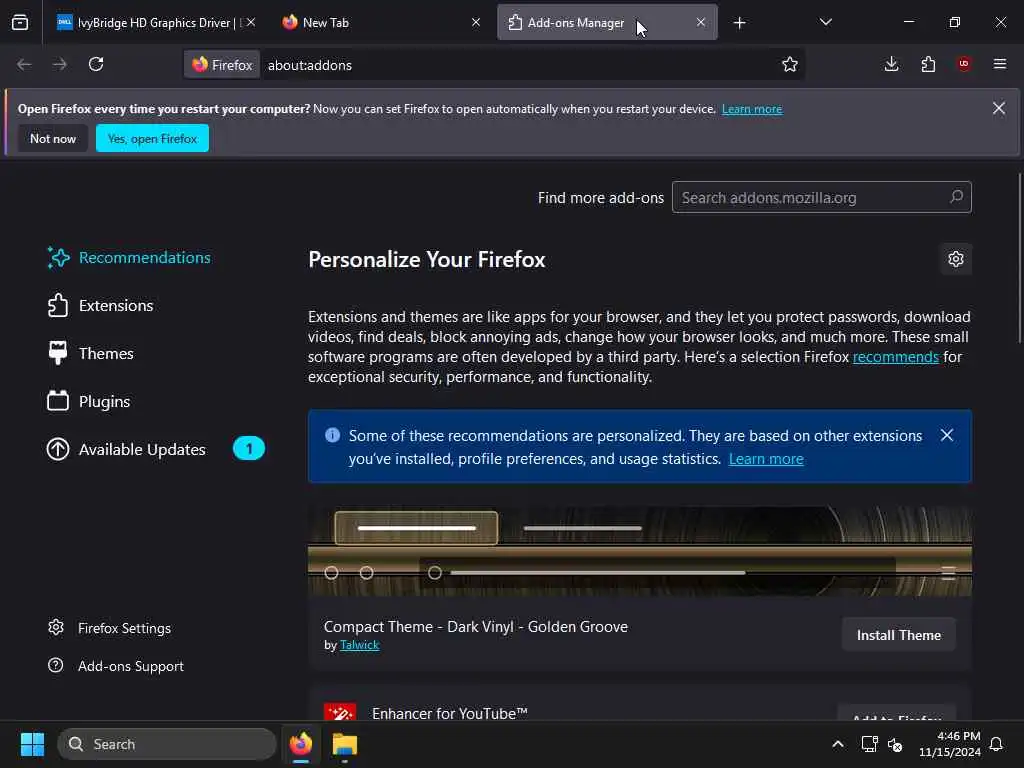Click the network status tray icon
Image resolution: width=1024 pixels, height=768 pixels.
[869, 744]
